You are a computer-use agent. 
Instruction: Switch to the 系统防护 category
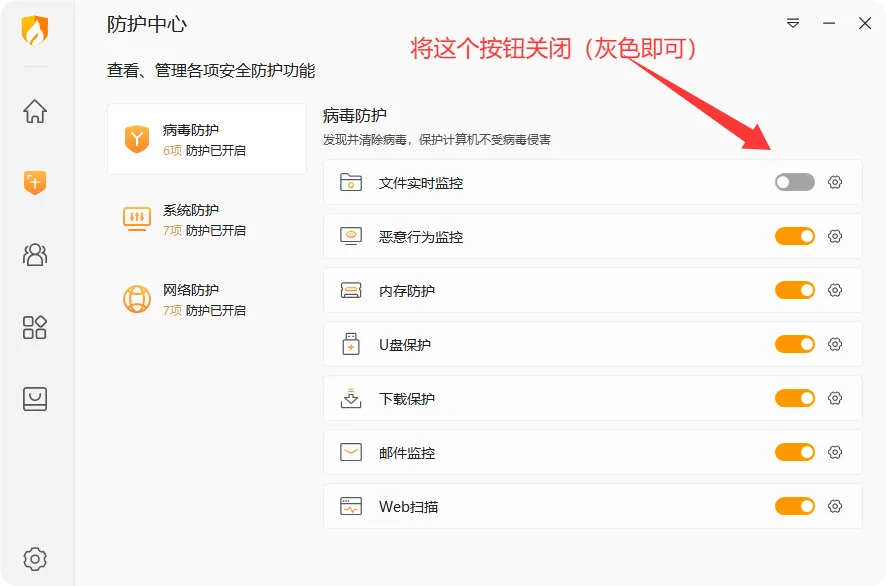tap(207, 219)
